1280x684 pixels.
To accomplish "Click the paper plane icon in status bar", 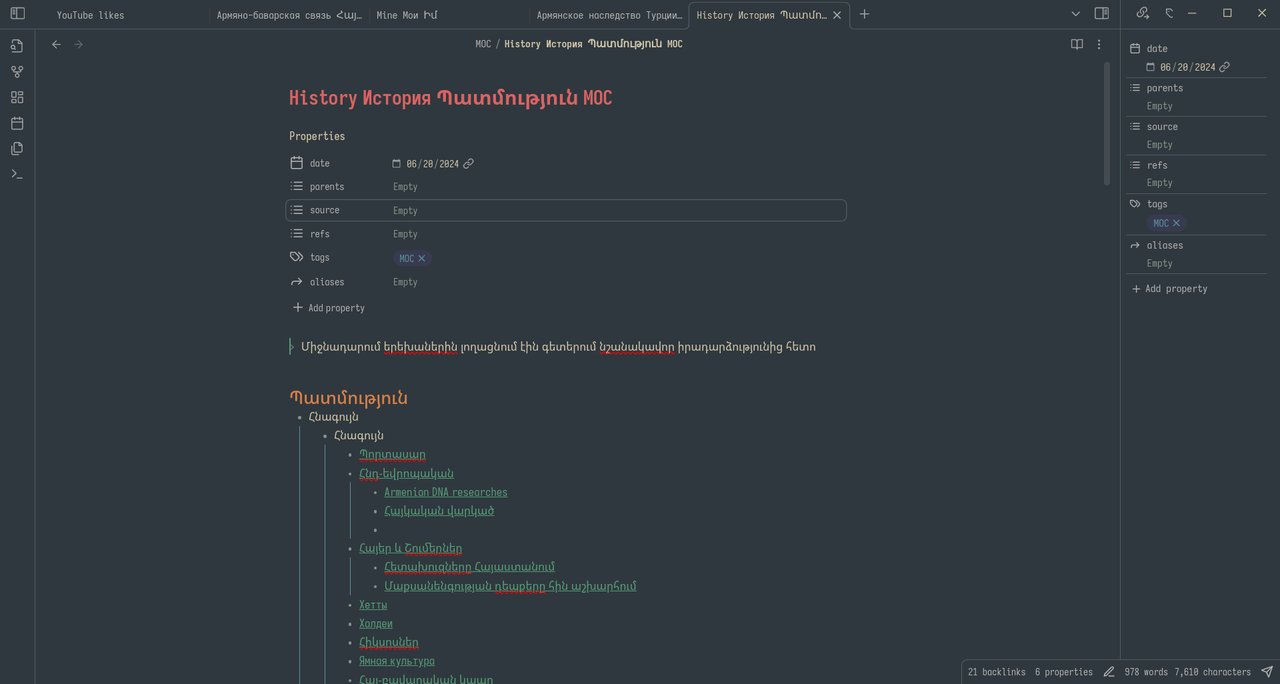I will (x=1267, y=672).
